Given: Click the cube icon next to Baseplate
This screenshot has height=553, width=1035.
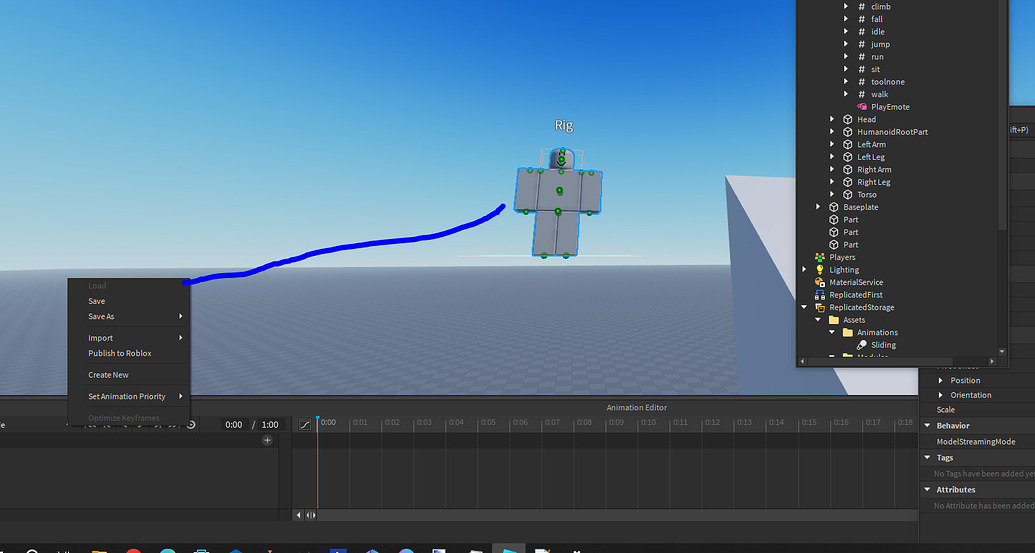Looking at the screenshot, I should (834, 207).
